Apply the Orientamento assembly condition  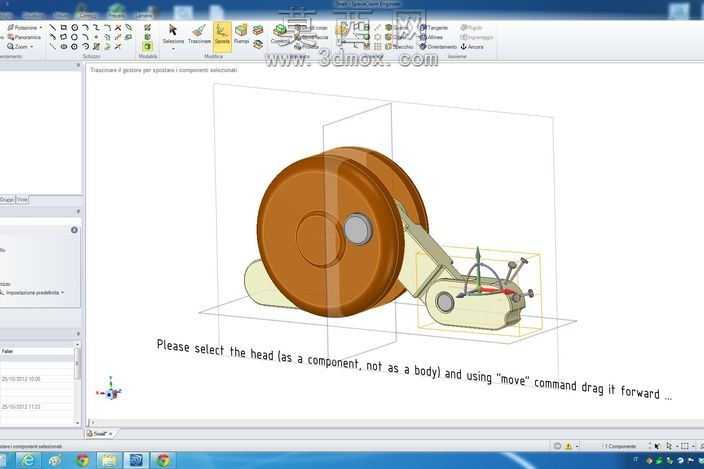438,47
